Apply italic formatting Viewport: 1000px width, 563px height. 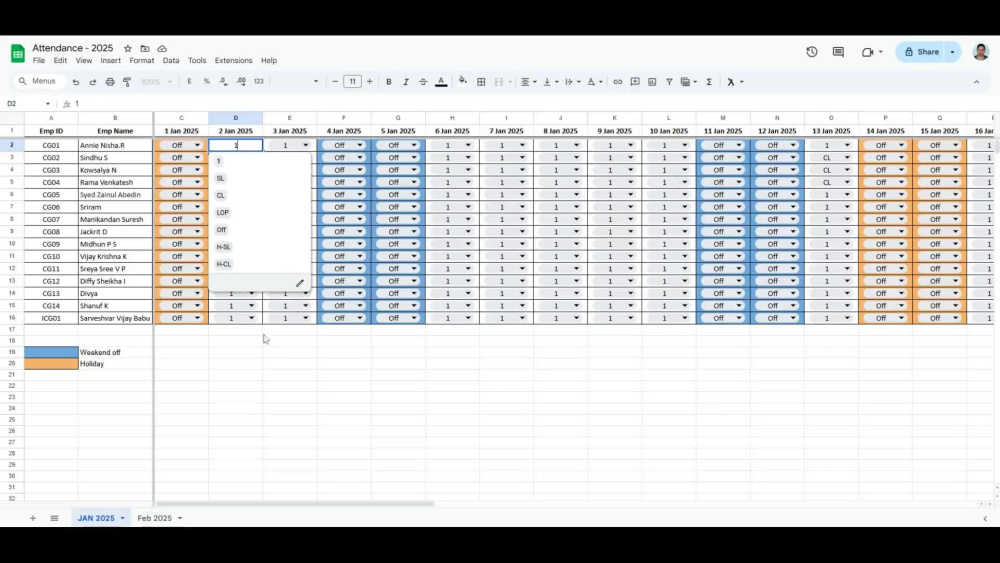406,82
